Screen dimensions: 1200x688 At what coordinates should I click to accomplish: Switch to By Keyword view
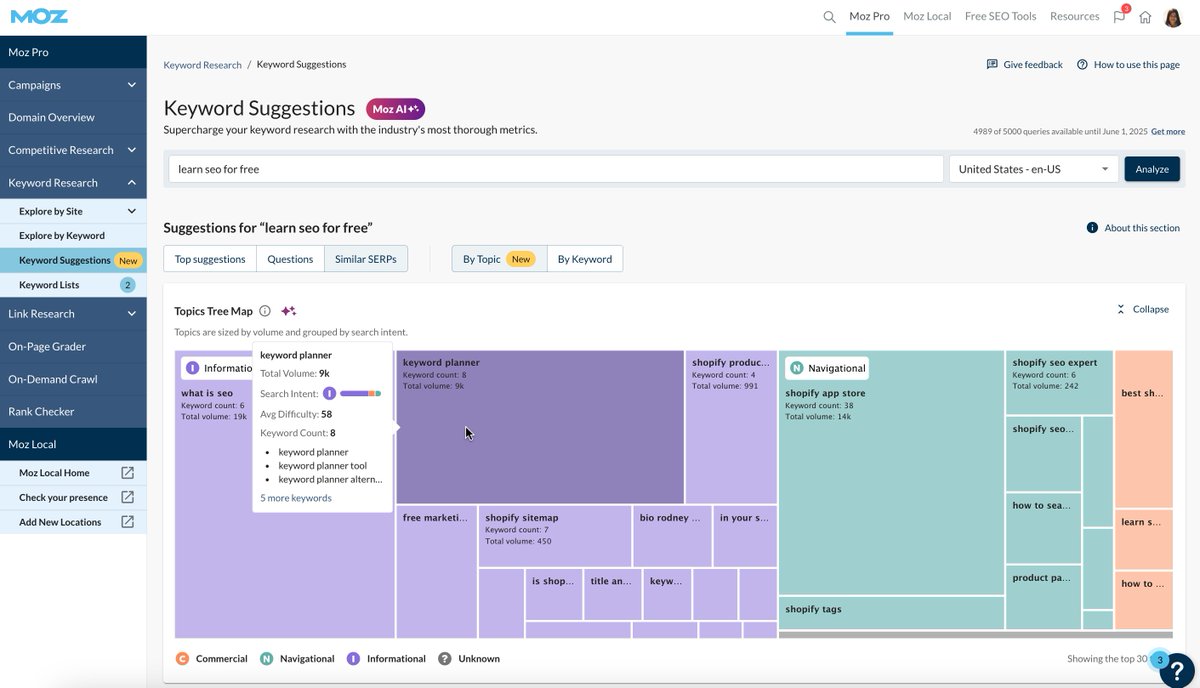coord(585,259)
